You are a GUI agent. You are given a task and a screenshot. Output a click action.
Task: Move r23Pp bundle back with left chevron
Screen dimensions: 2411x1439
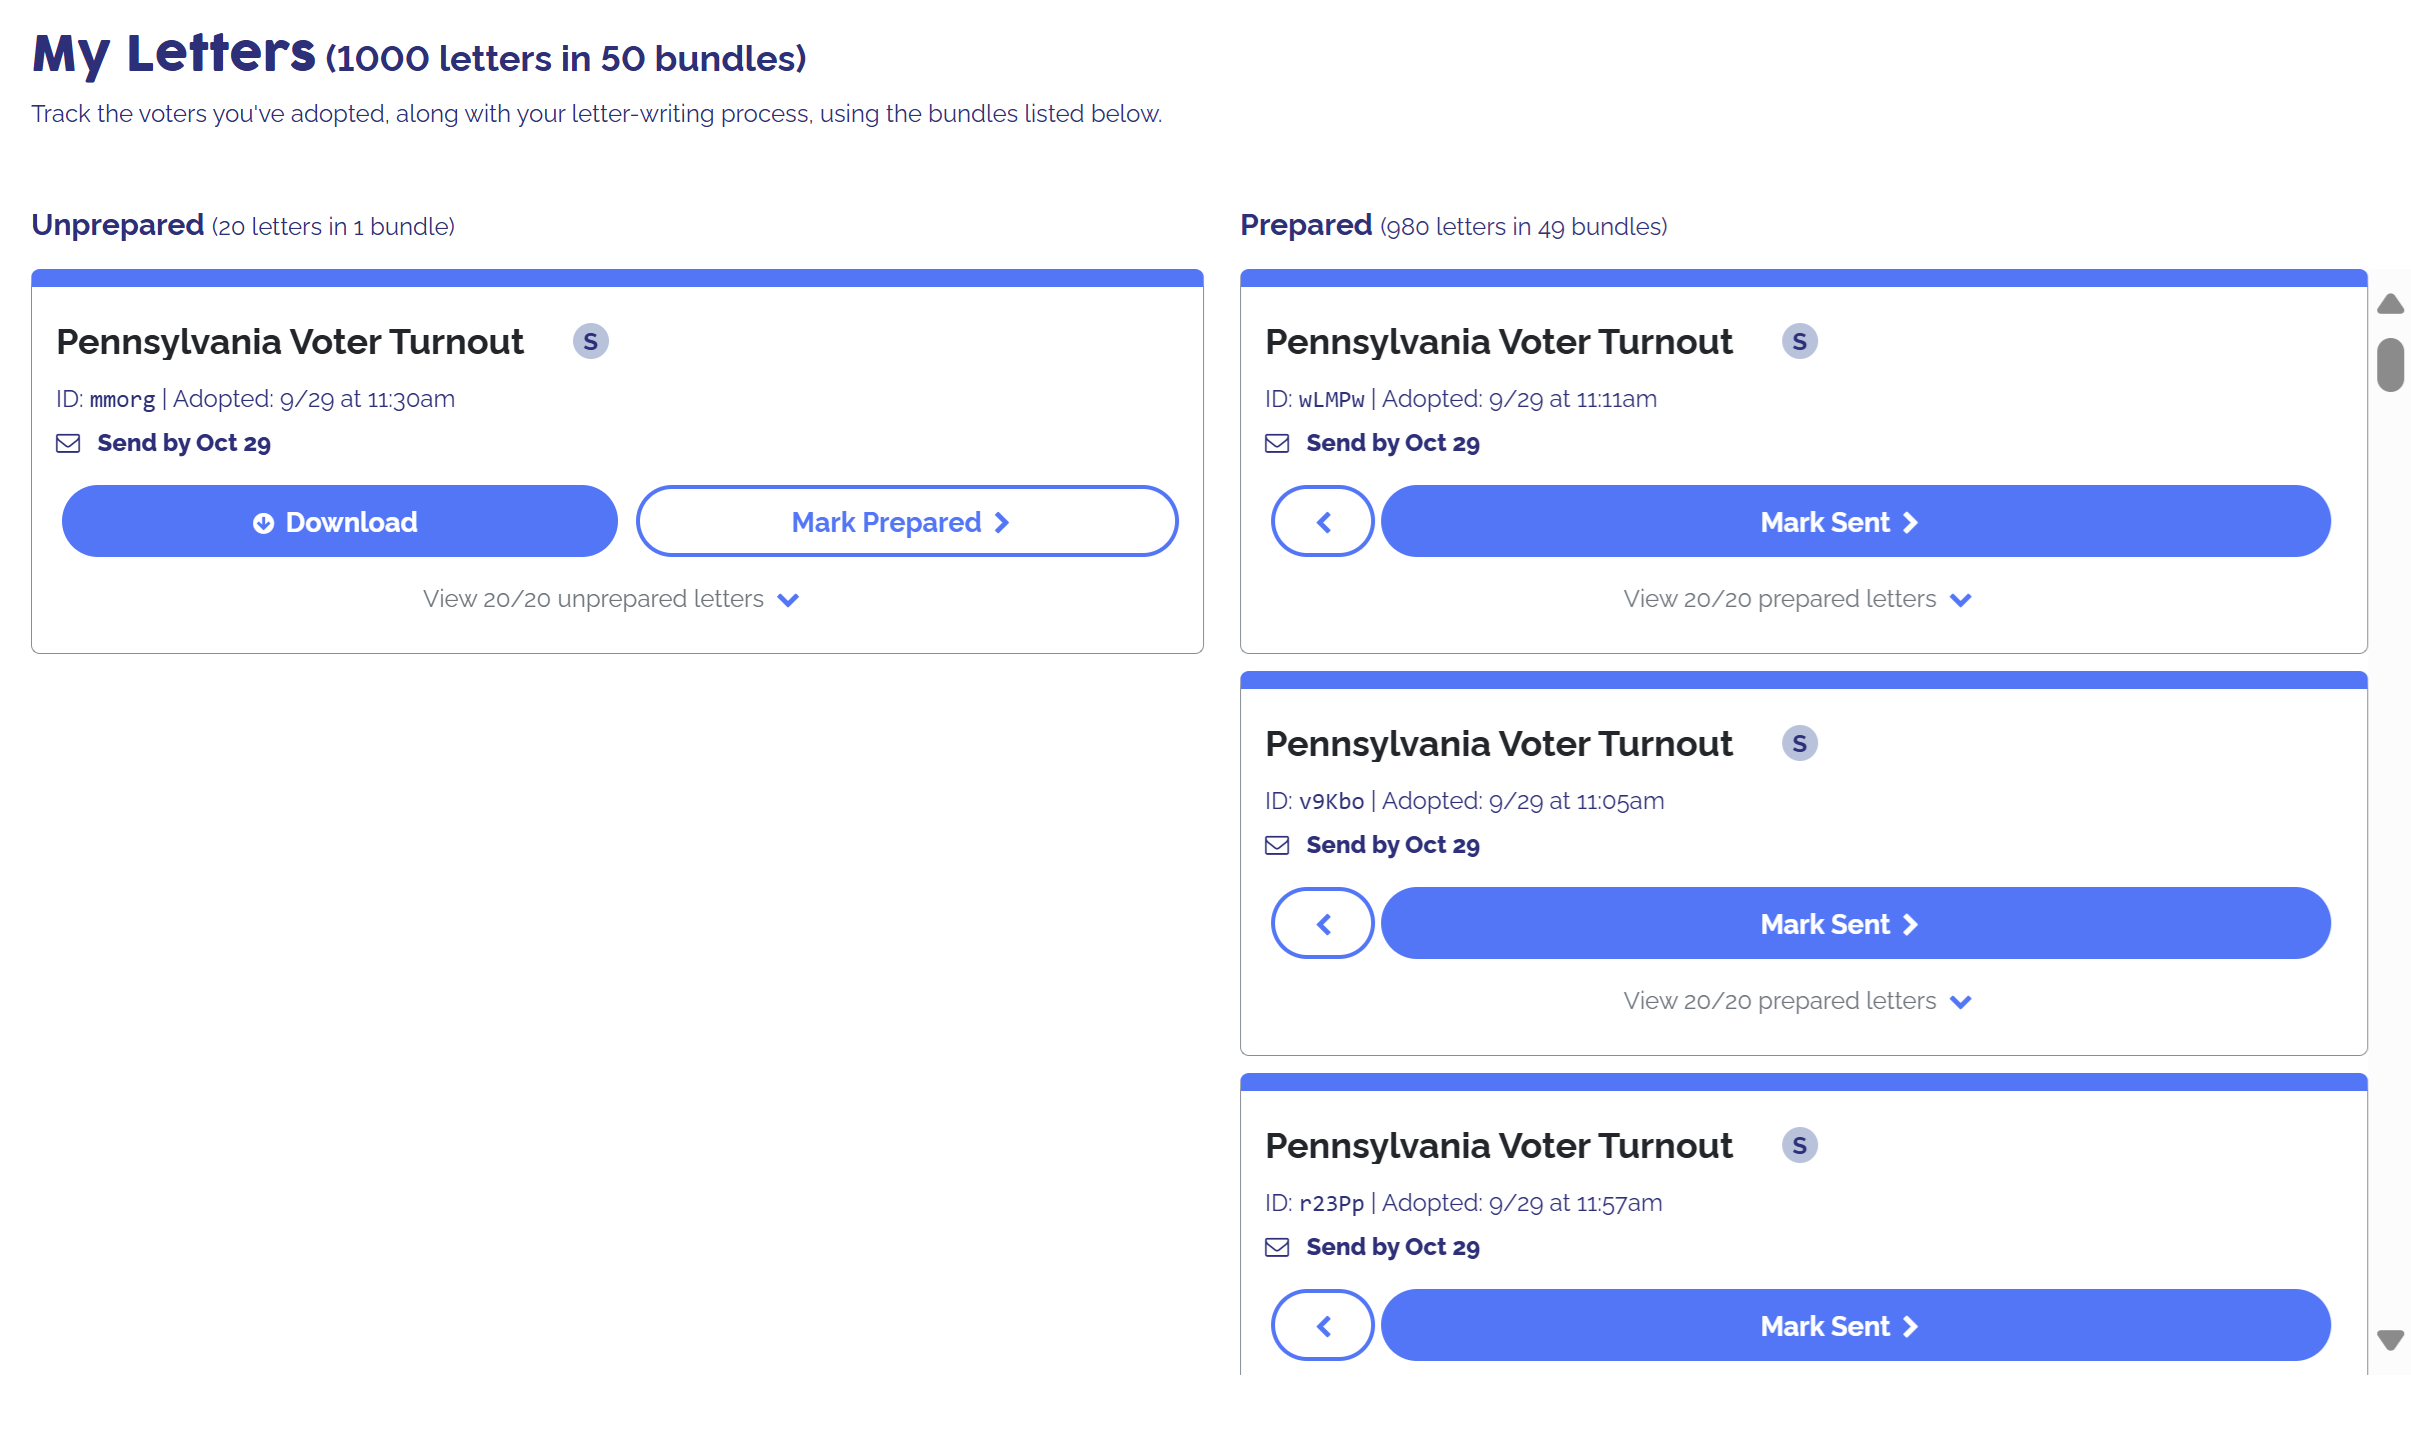[x=1322, y=1326]
